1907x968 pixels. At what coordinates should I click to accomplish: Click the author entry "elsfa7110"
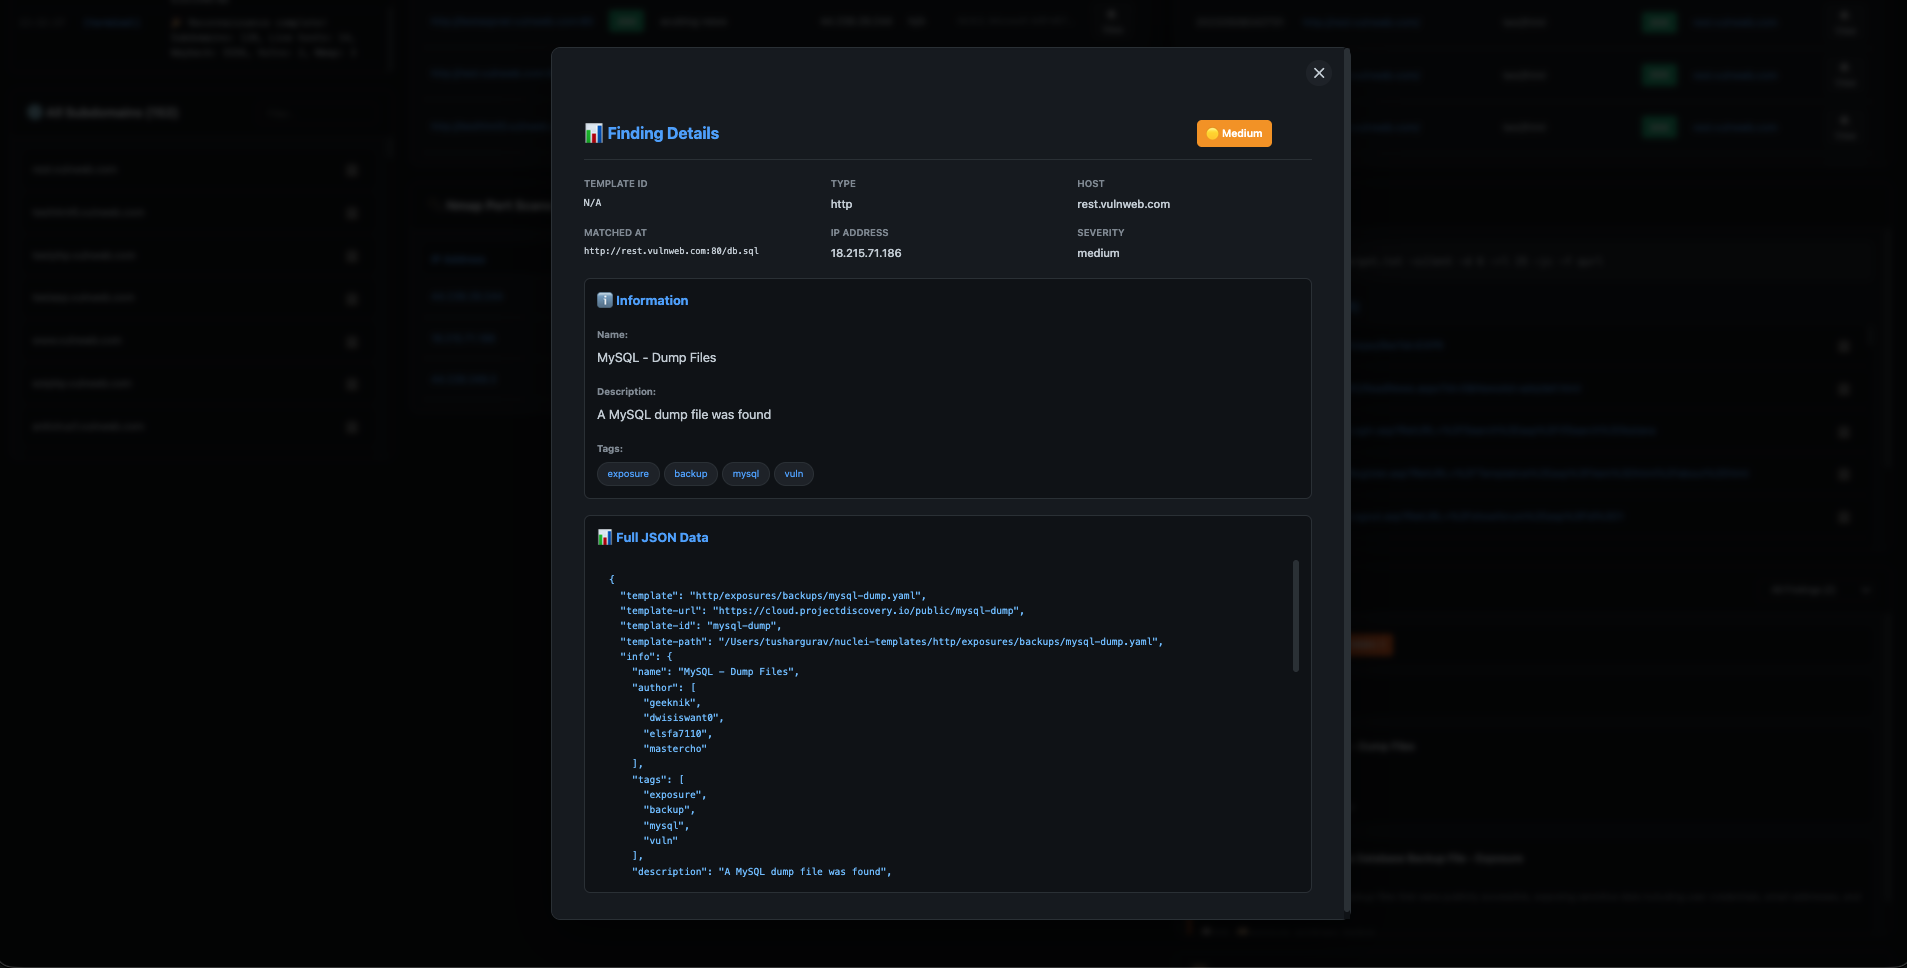click(678, 734)
